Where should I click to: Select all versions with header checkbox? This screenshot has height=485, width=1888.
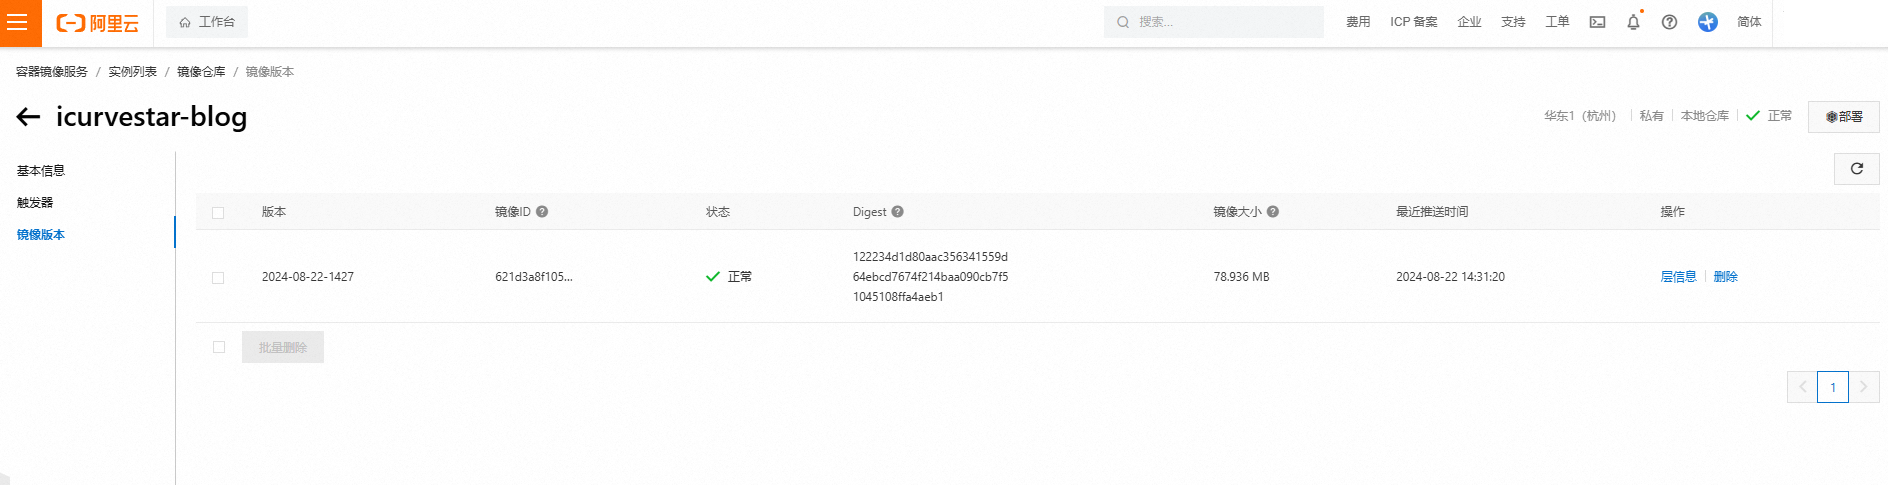[x=218, y=213]
